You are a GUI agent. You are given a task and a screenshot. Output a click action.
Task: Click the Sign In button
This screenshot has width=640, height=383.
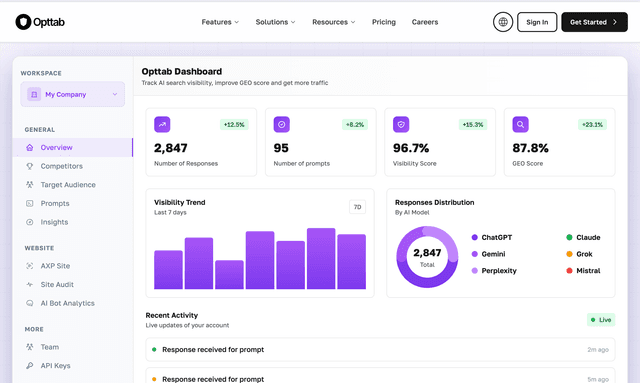[537, 22]
